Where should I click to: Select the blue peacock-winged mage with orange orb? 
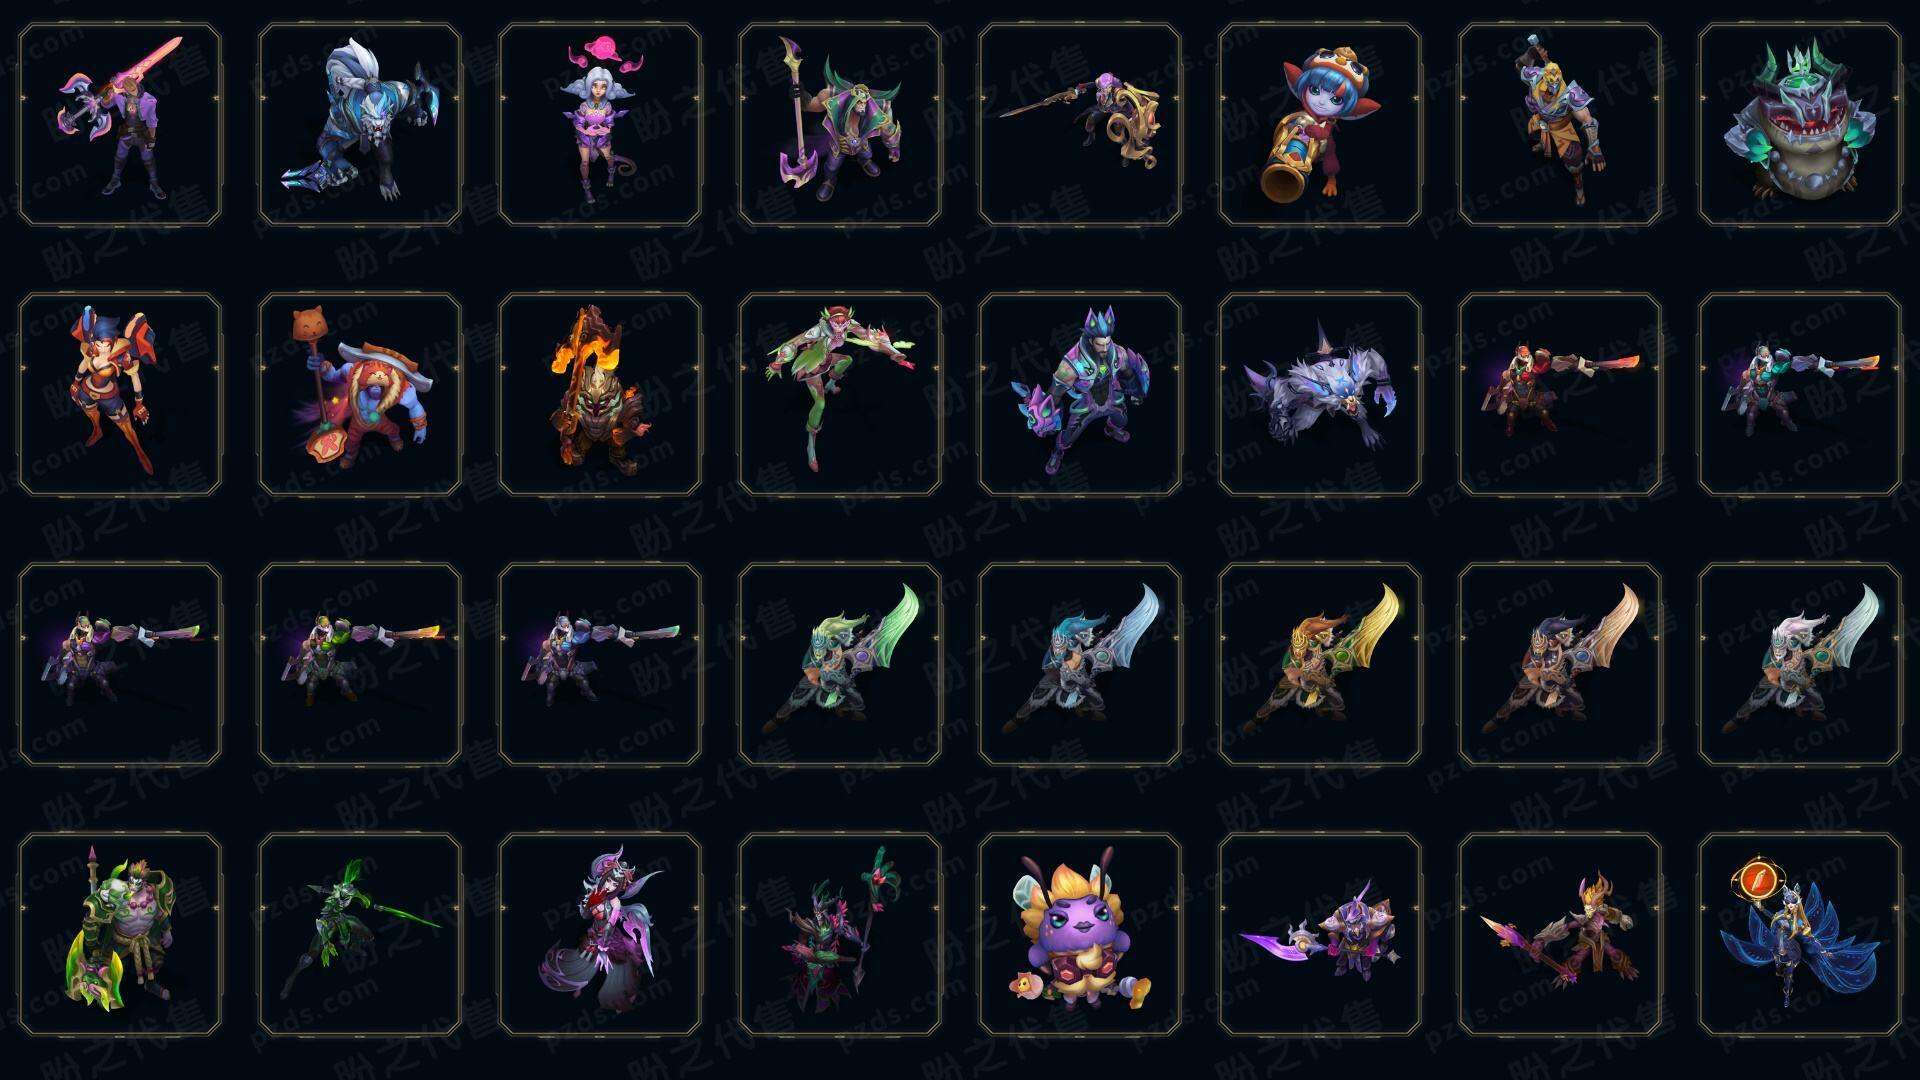[1800, 934]
